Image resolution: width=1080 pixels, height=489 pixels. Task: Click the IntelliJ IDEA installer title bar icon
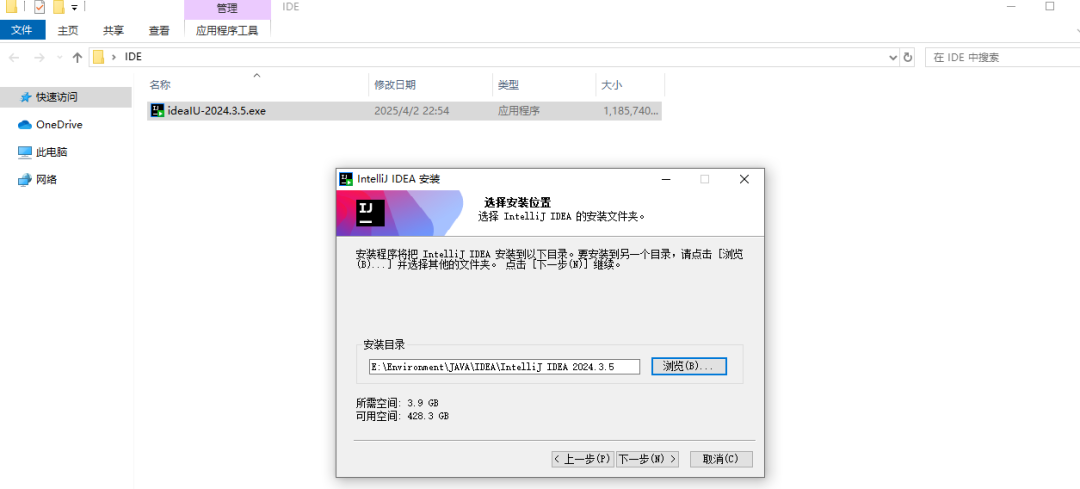point(346,179)
